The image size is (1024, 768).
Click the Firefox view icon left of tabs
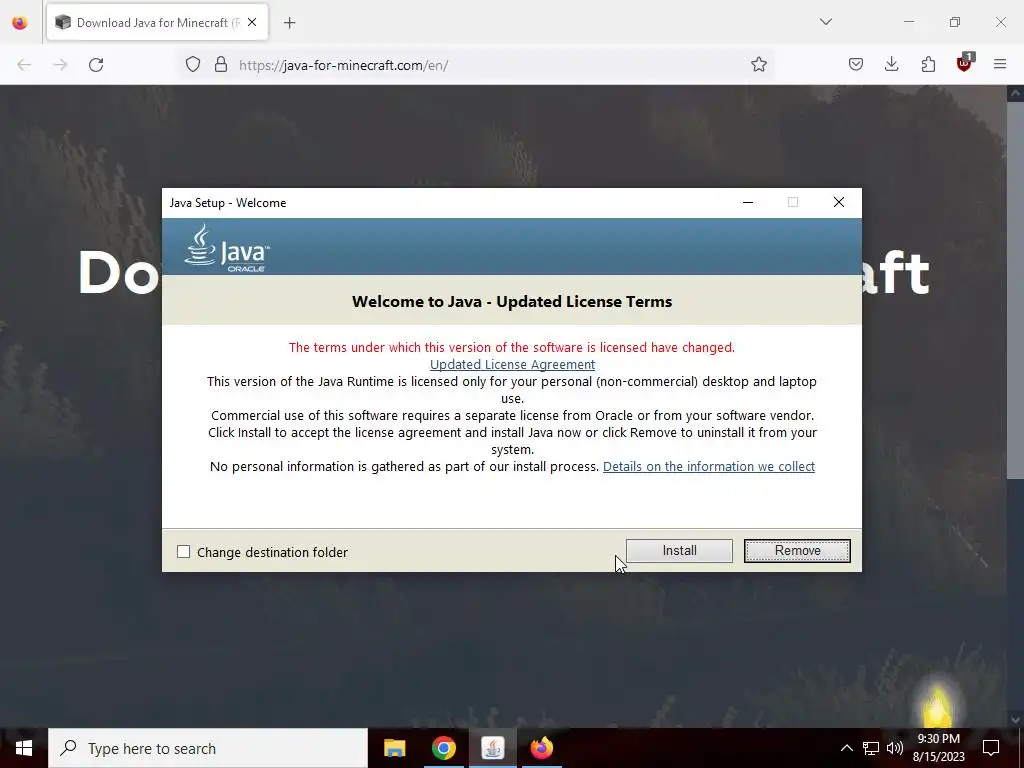[x=20, y=23]
